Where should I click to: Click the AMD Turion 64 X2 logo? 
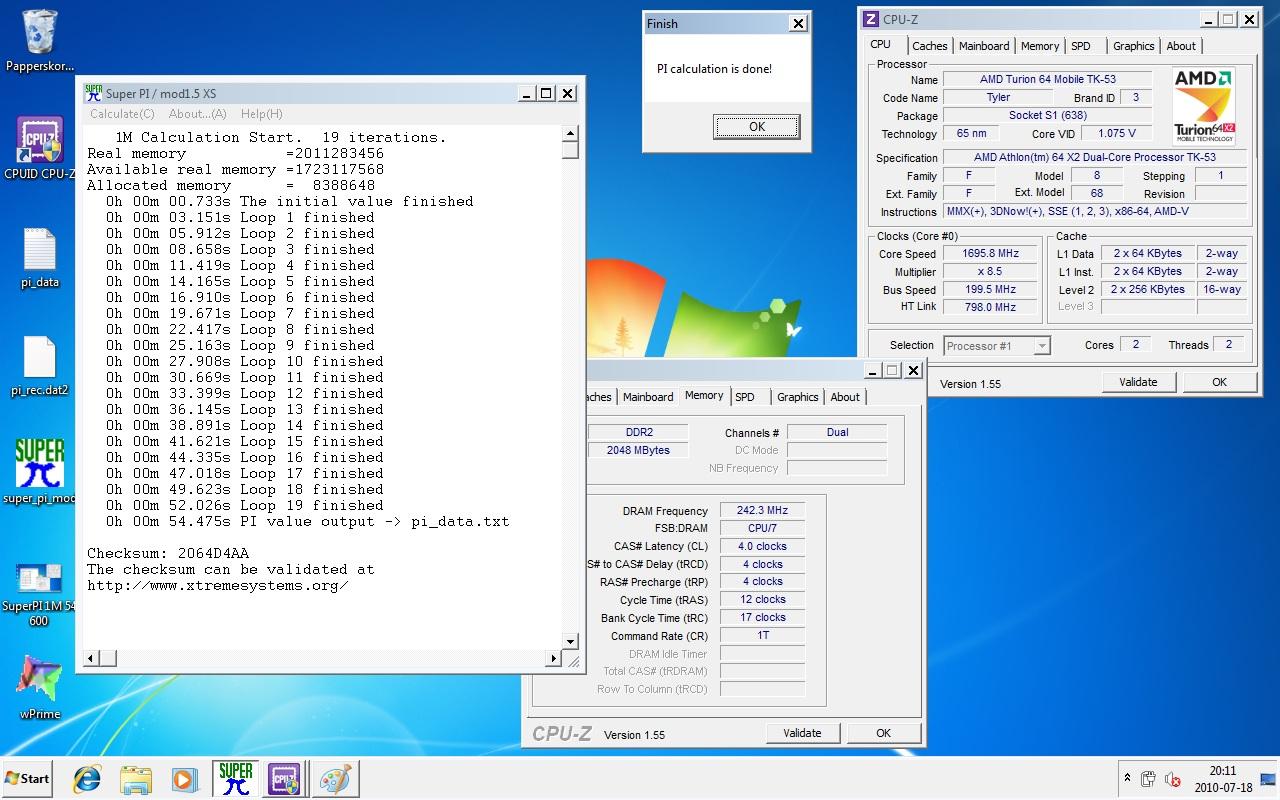click(1203, 107)
